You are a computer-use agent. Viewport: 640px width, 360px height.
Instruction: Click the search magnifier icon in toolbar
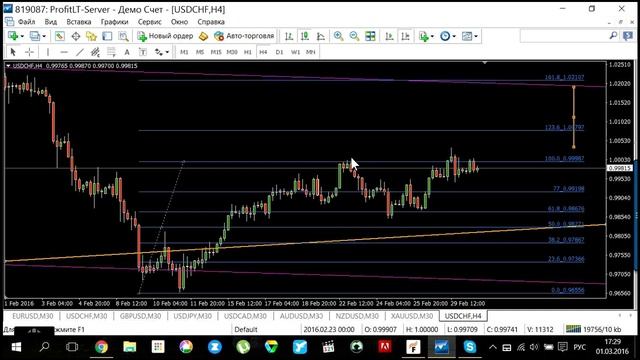coord(613,36)
